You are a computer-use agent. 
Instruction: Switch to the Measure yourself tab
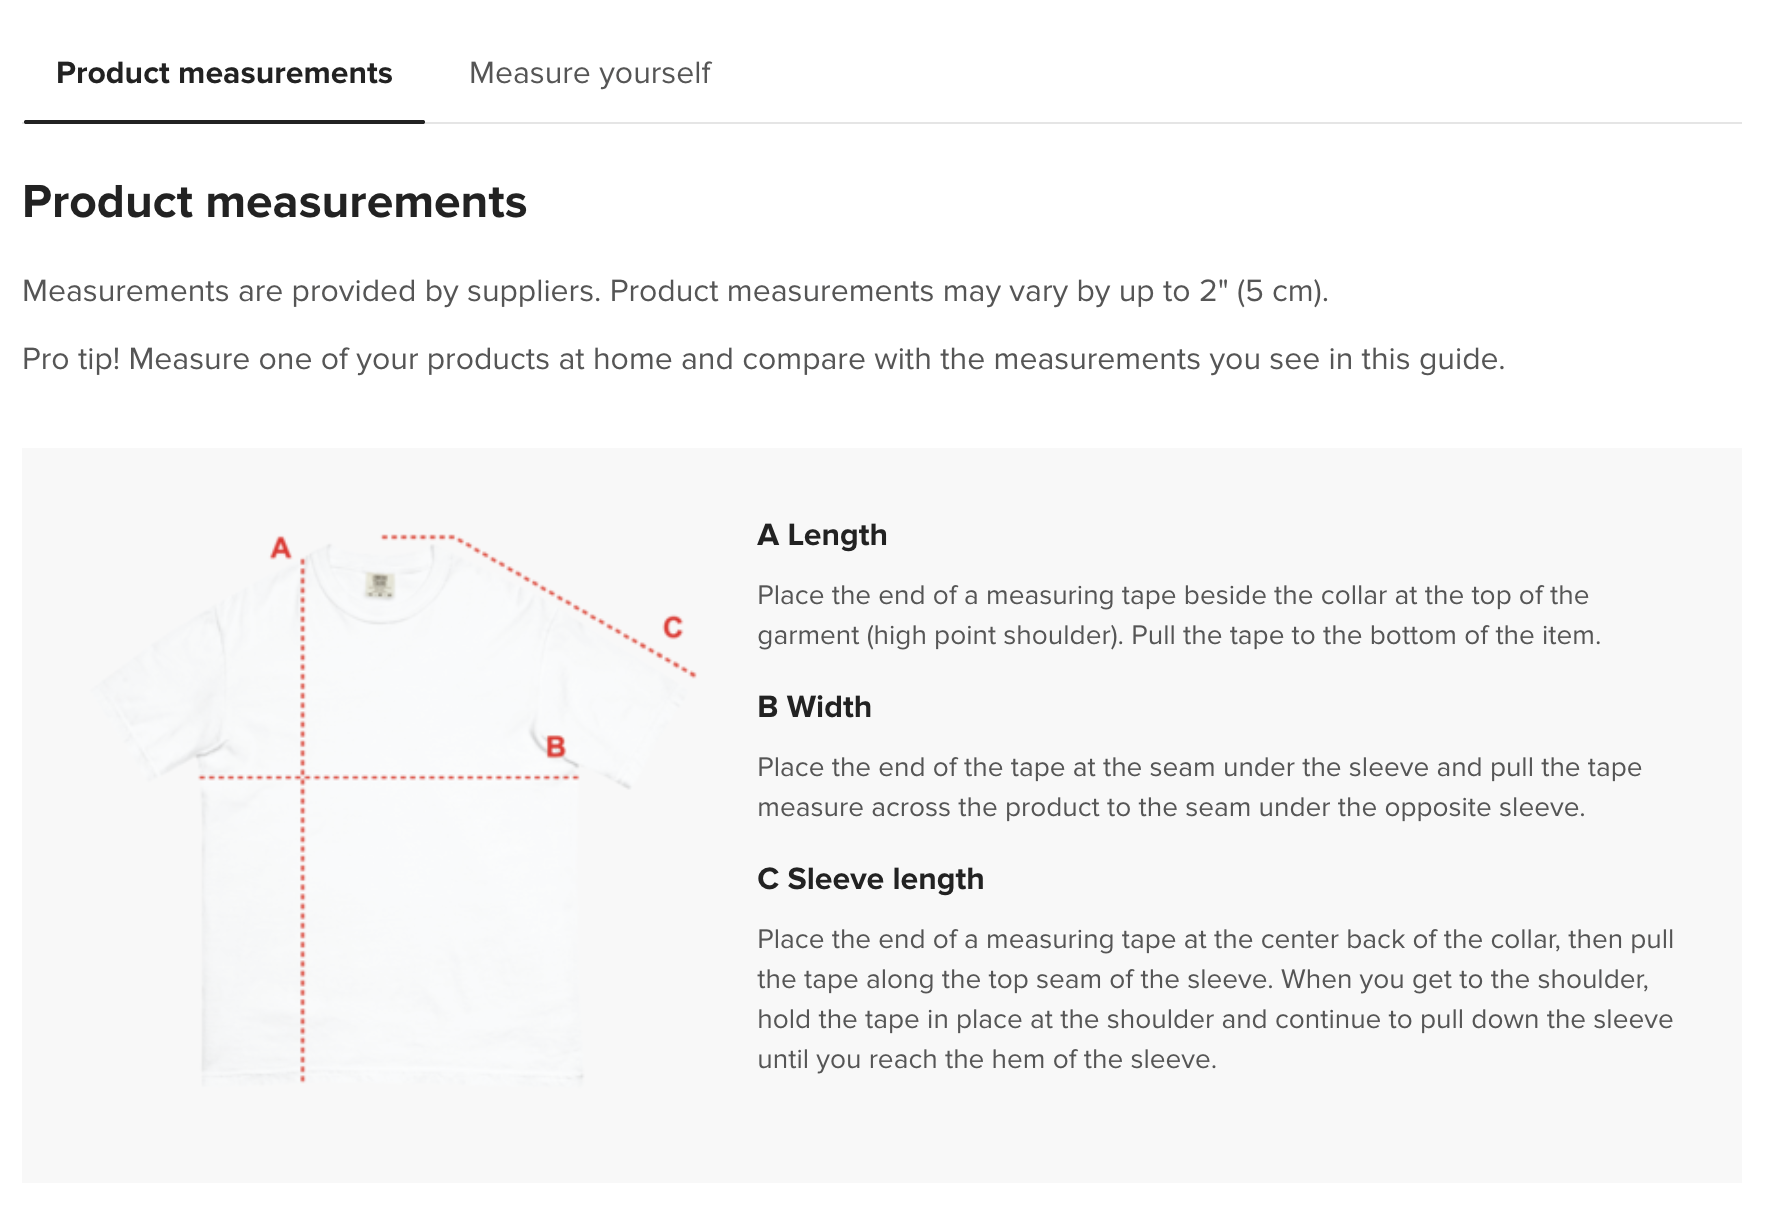tap(589, 73)
